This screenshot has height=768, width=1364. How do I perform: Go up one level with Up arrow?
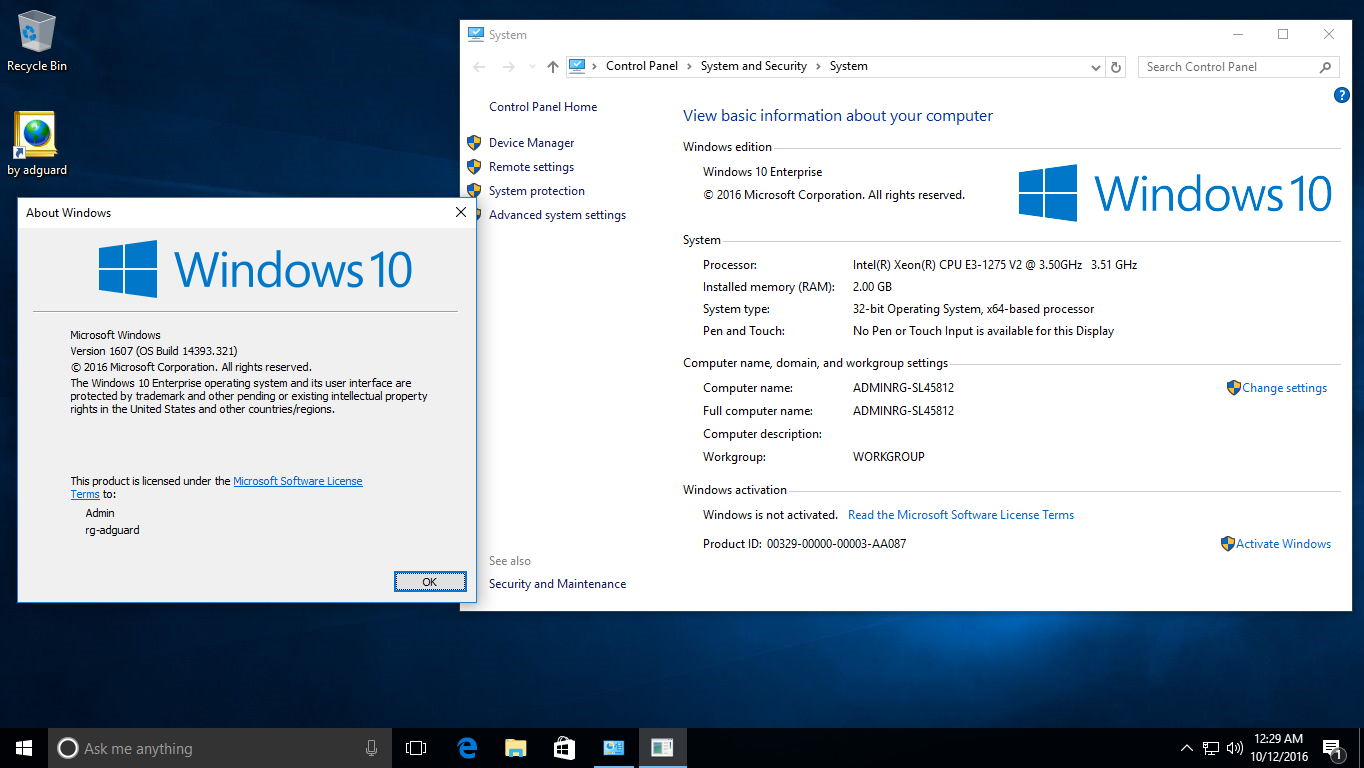(x=552, y=67)
